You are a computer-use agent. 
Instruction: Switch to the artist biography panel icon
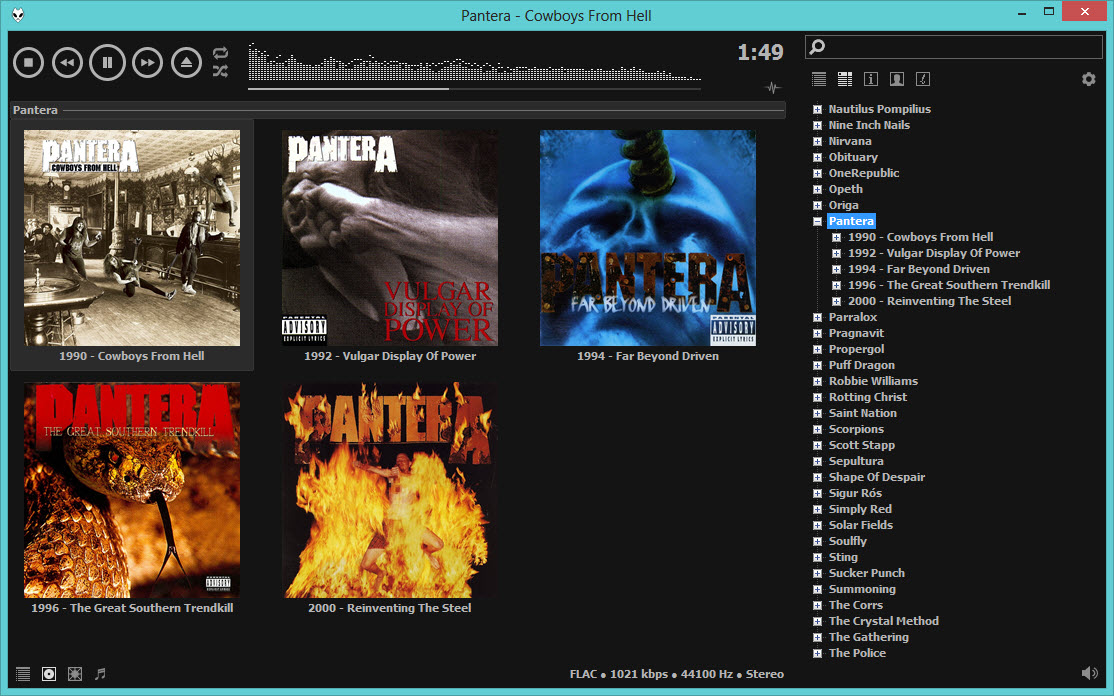point(897,79)
